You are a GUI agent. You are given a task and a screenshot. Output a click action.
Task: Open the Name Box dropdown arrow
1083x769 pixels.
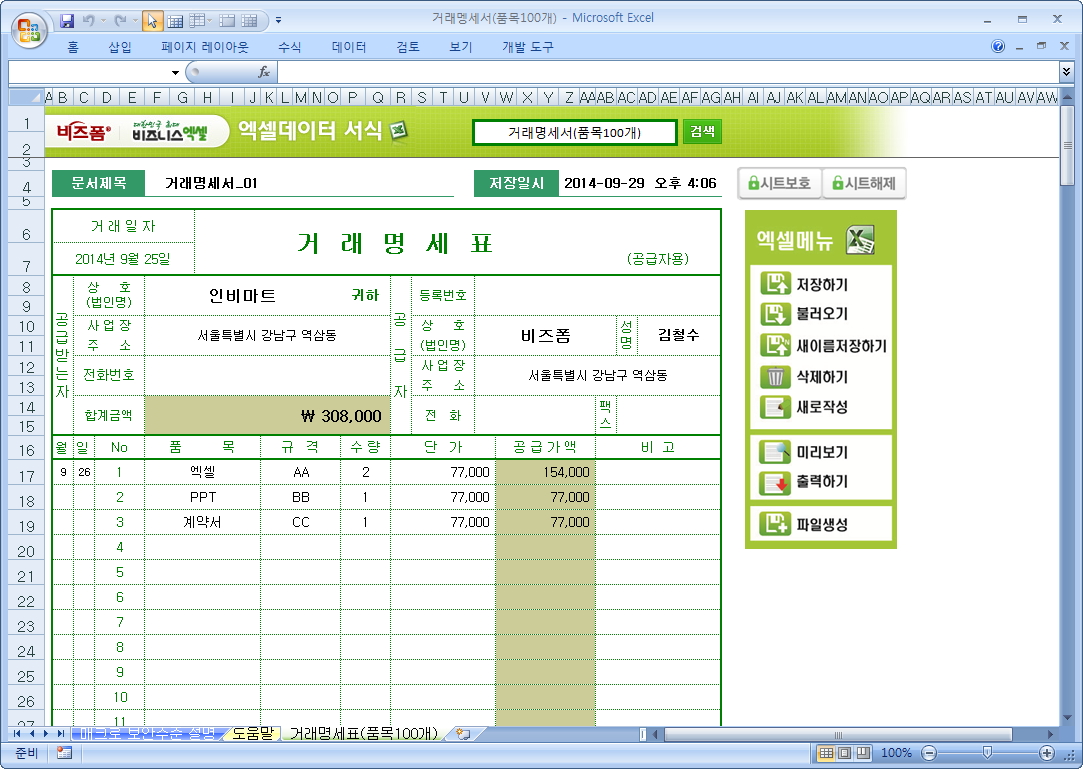(x=175, y=73)
